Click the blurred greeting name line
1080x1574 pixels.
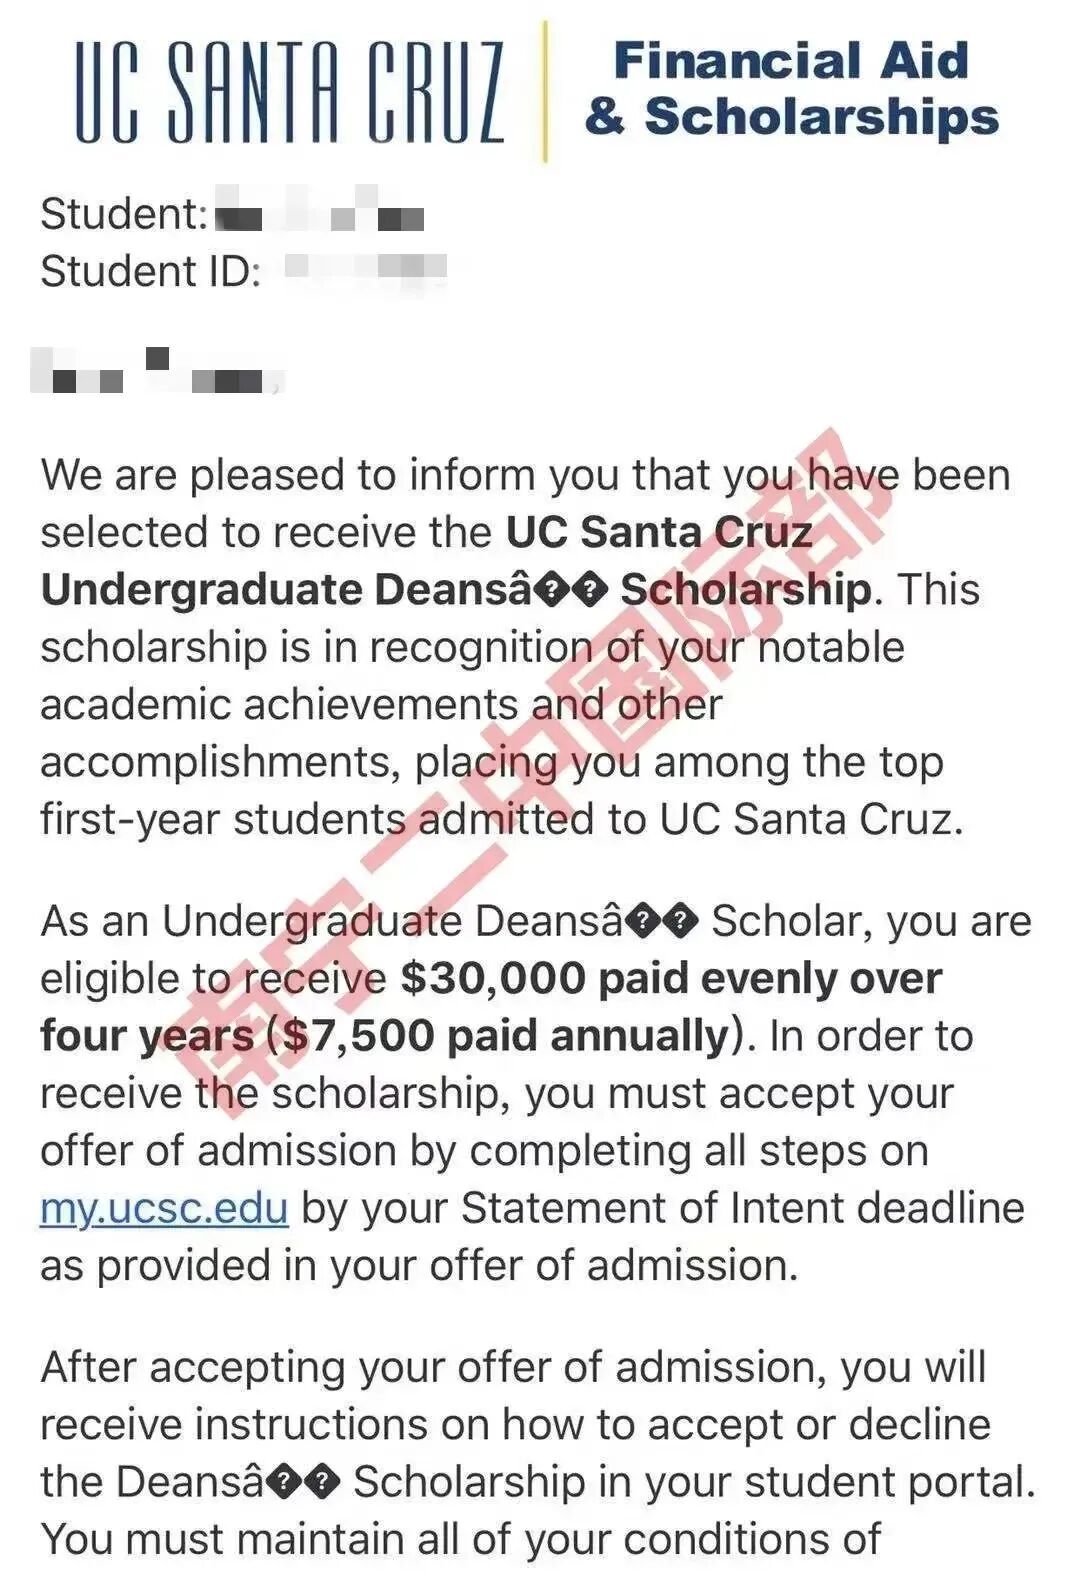[158, 370]
